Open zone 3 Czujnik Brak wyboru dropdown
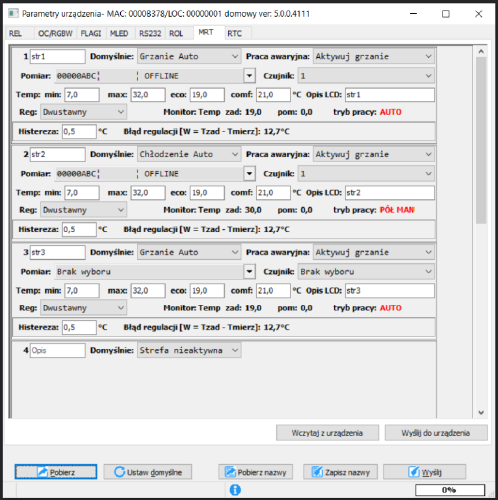Screen dimensions: 498x500 click(366, 272)
